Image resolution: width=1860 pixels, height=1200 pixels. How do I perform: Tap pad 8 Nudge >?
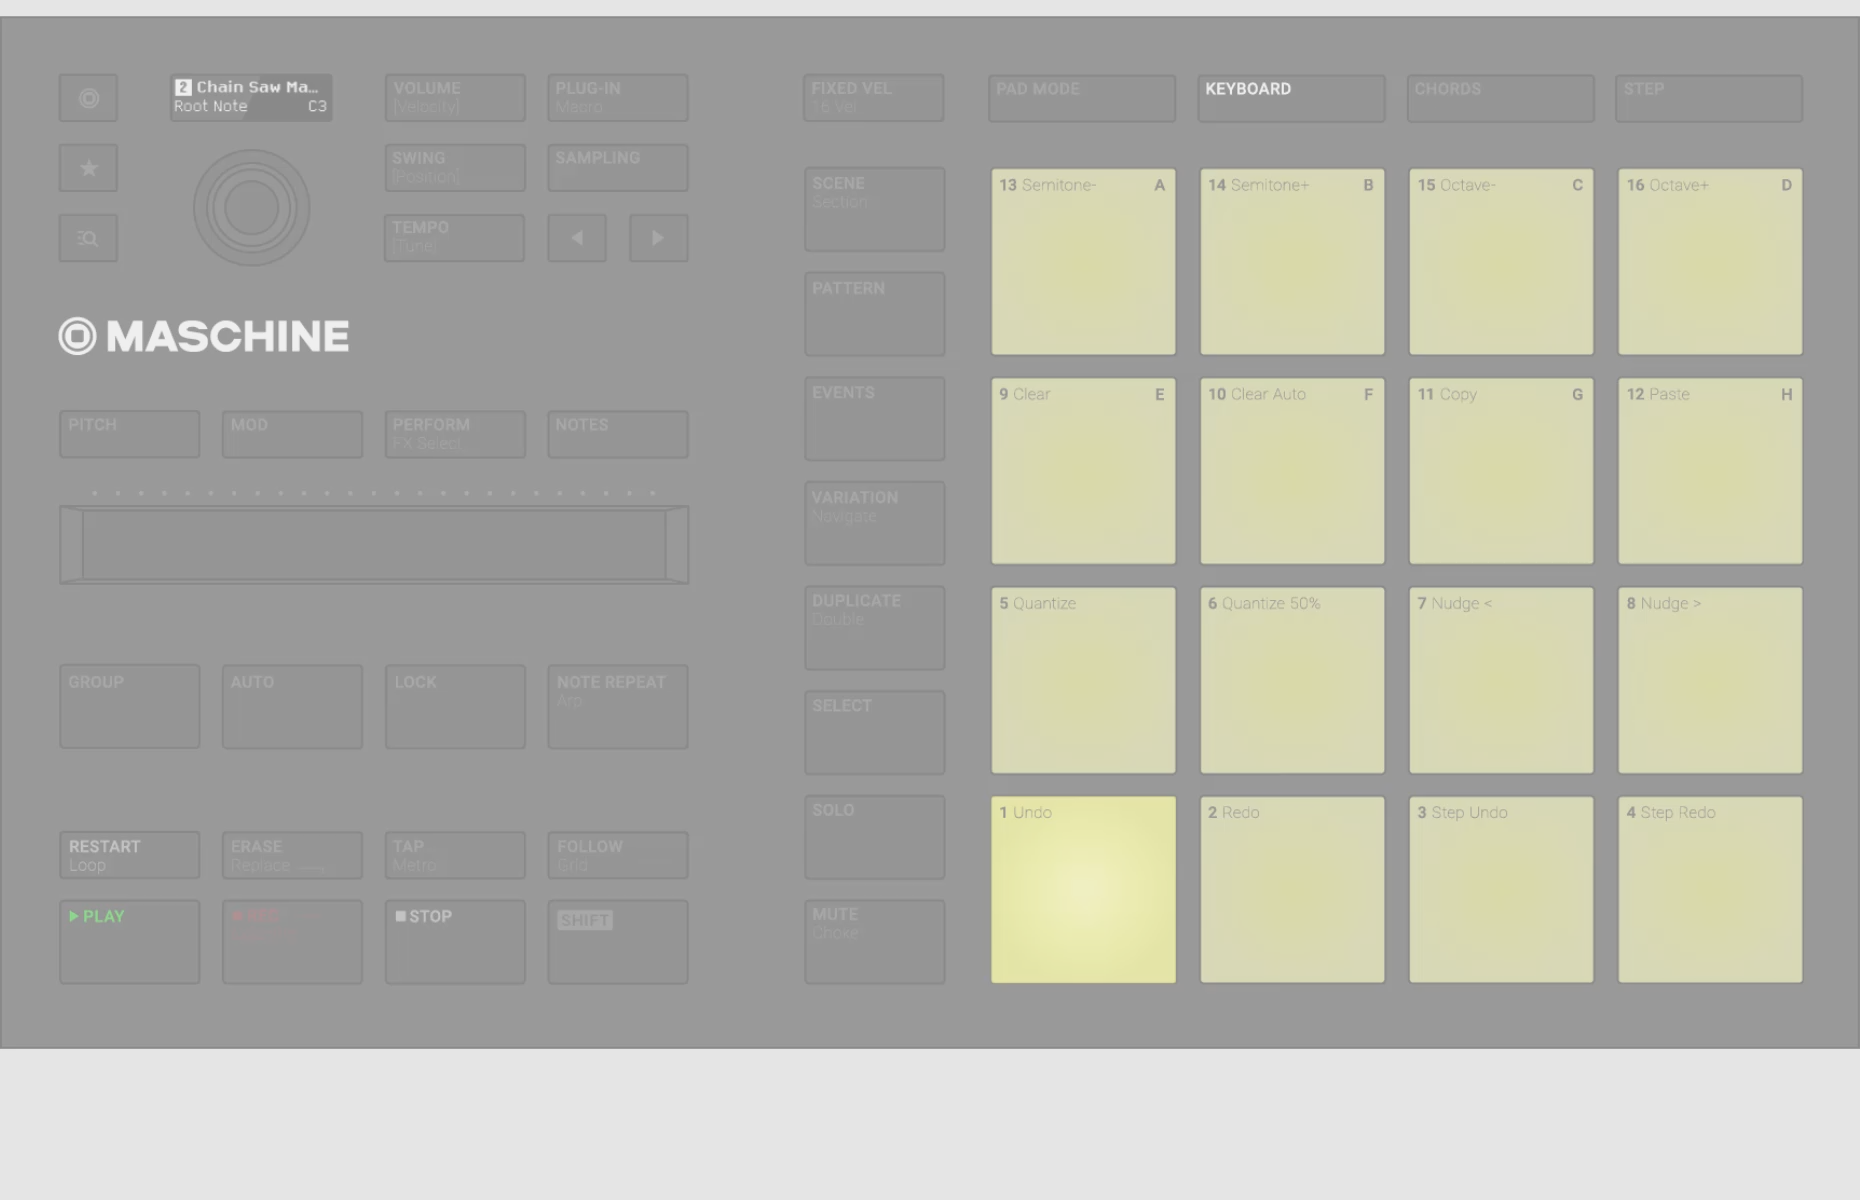coord(1710,680)
